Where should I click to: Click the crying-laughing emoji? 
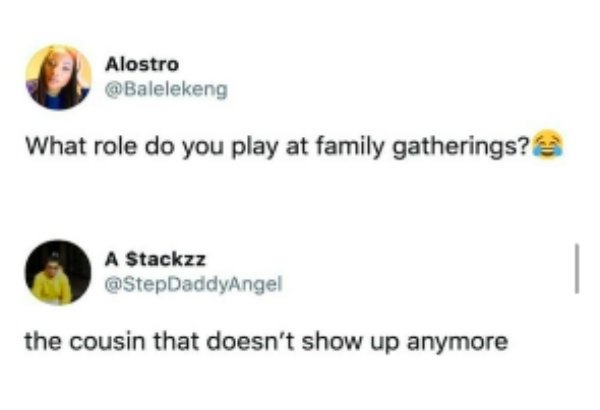tap(548, 144)
